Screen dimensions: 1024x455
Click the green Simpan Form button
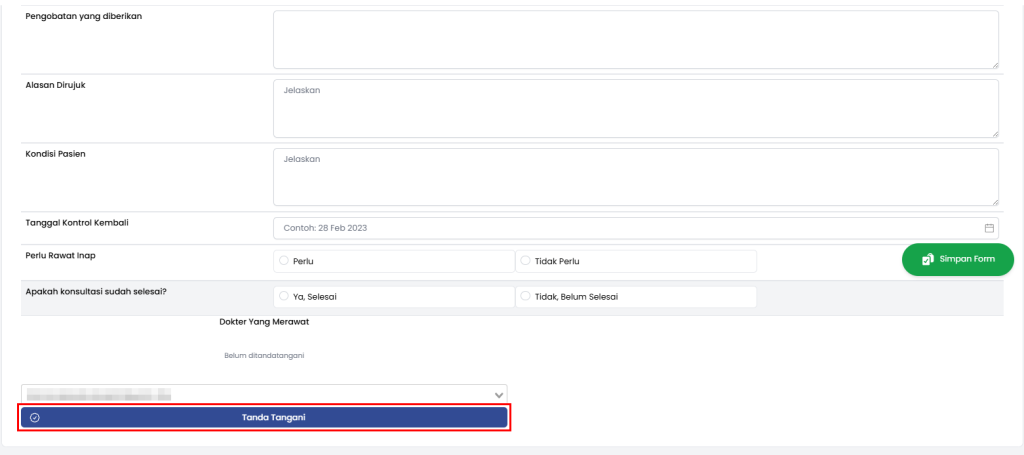click(x=957, y=259)
